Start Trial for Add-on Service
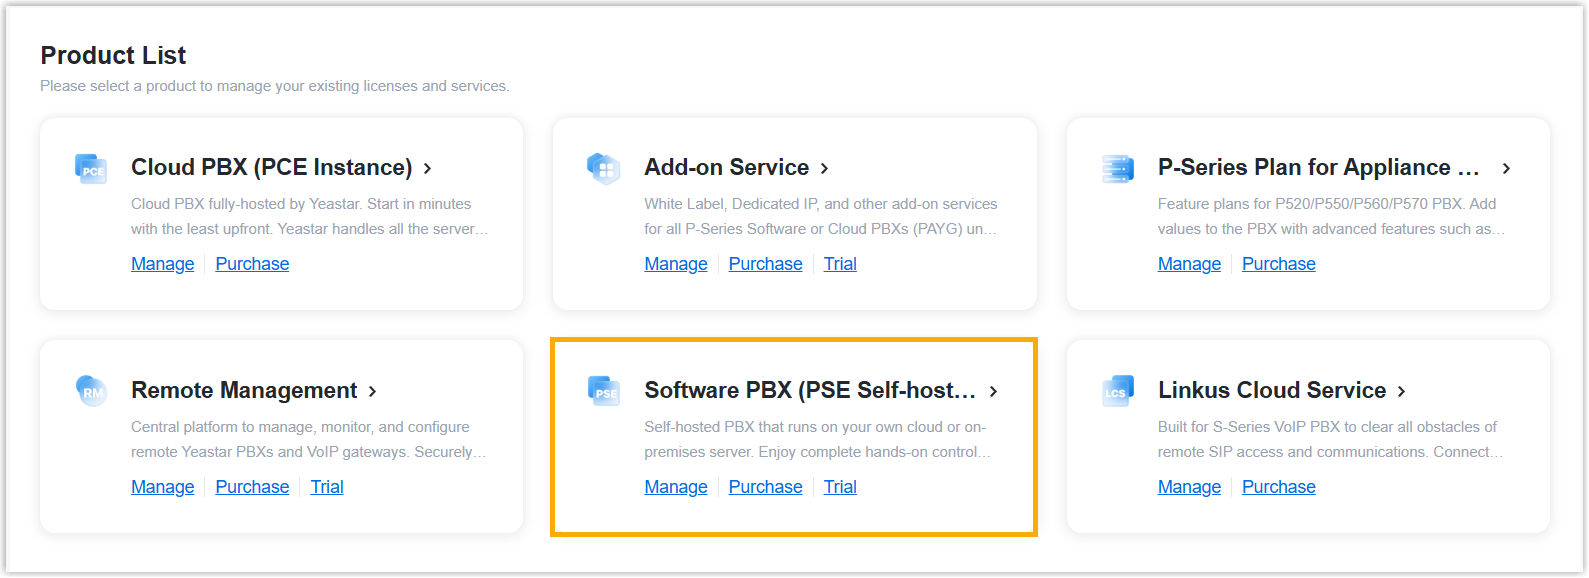Screen dimensions: 1589x578 (x=840, y=264)
